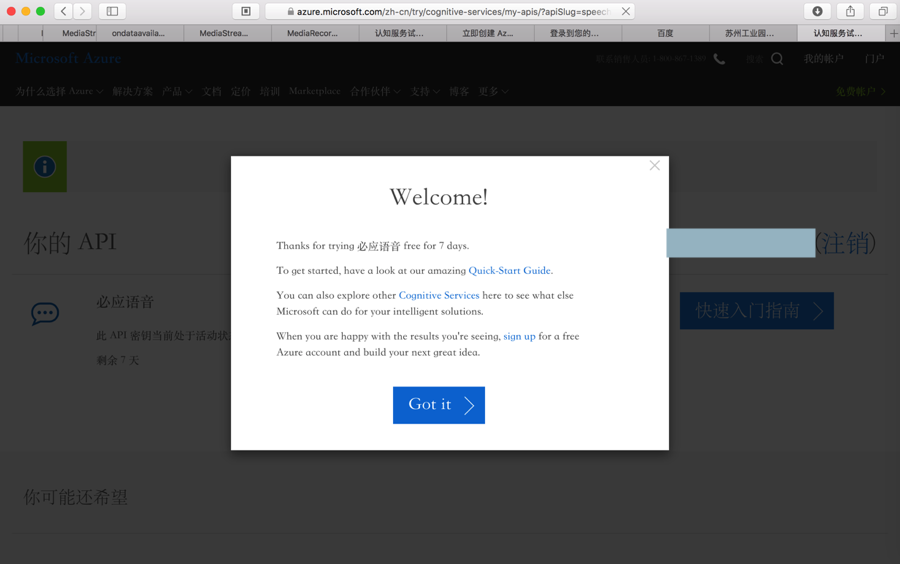Click the (注销) sign-out link
The width and height of the screenshot is (900, 564).
pyautogui.click(x=845, y=243)
